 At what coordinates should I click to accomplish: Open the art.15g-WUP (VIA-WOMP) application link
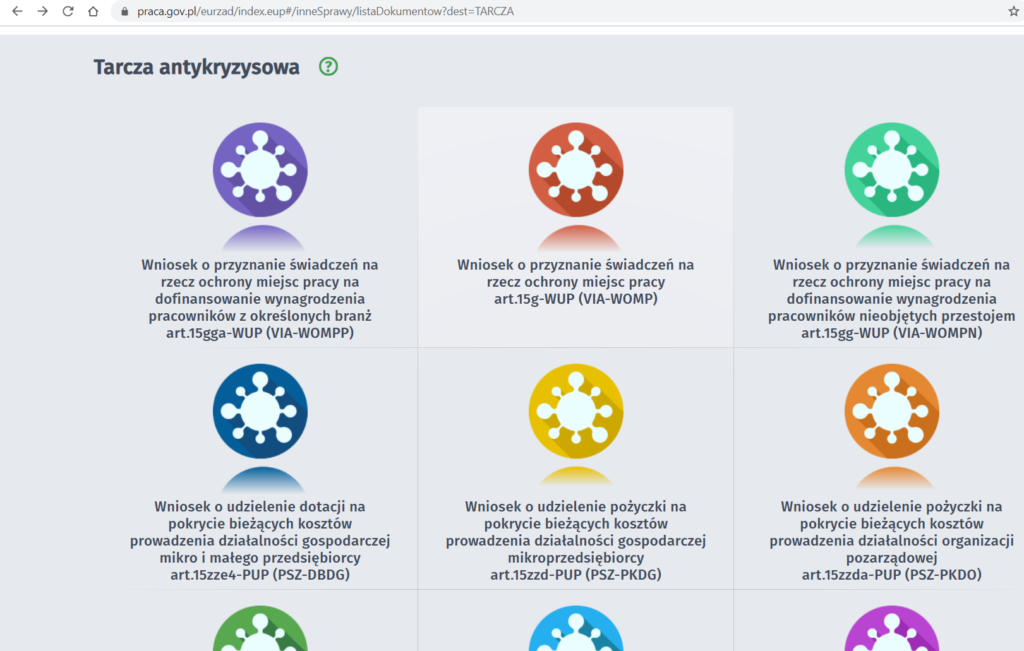point(576,281)
